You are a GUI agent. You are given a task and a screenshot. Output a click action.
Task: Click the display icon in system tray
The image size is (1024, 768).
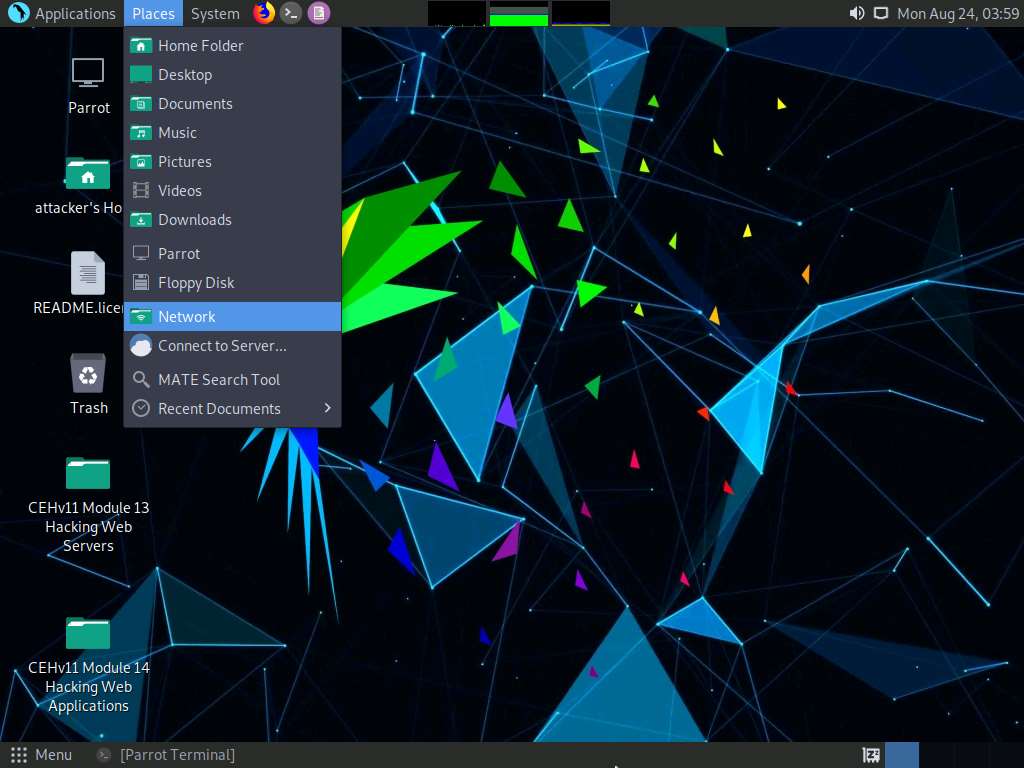point(880,13)
